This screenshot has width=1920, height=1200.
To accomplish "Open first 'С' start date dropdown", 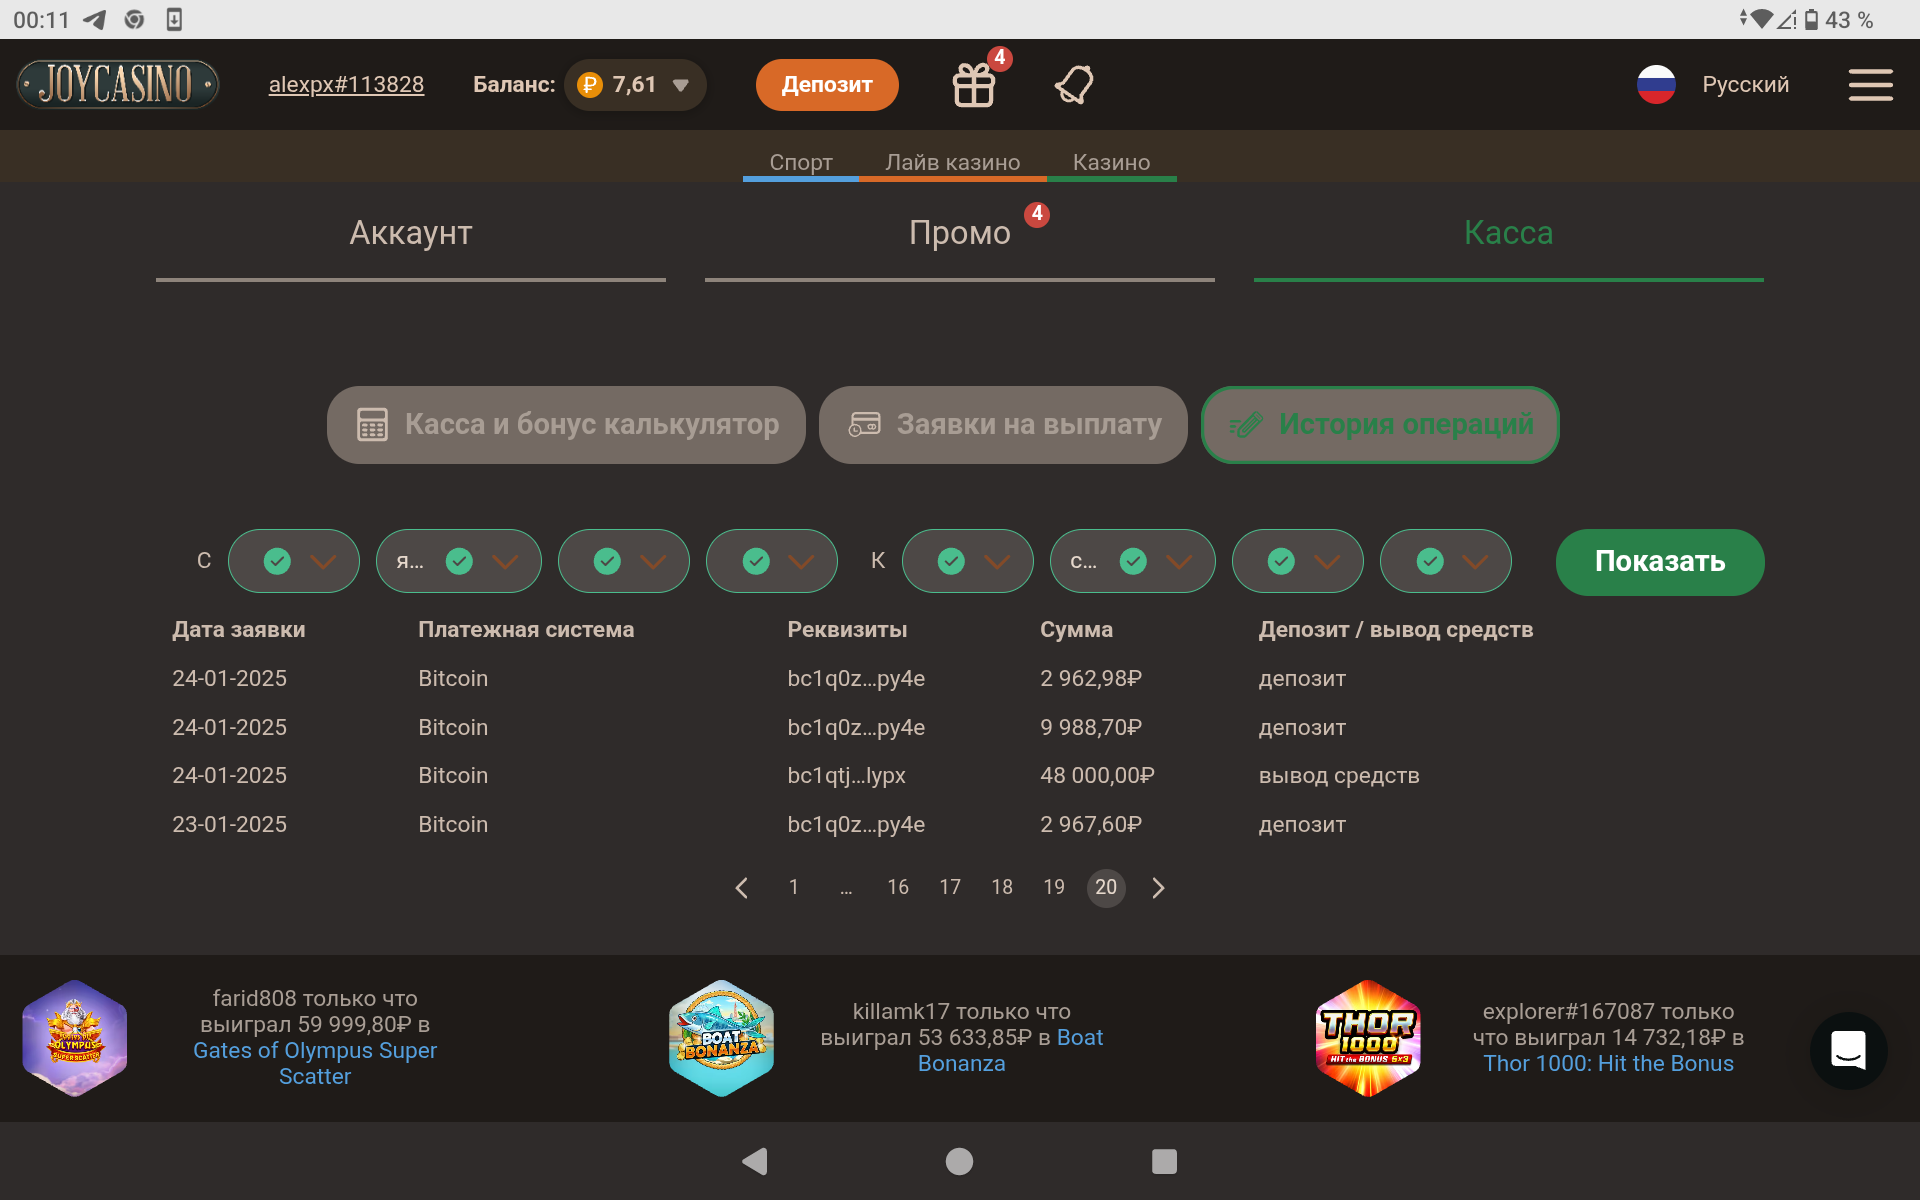I will click(x=294, y=561).
